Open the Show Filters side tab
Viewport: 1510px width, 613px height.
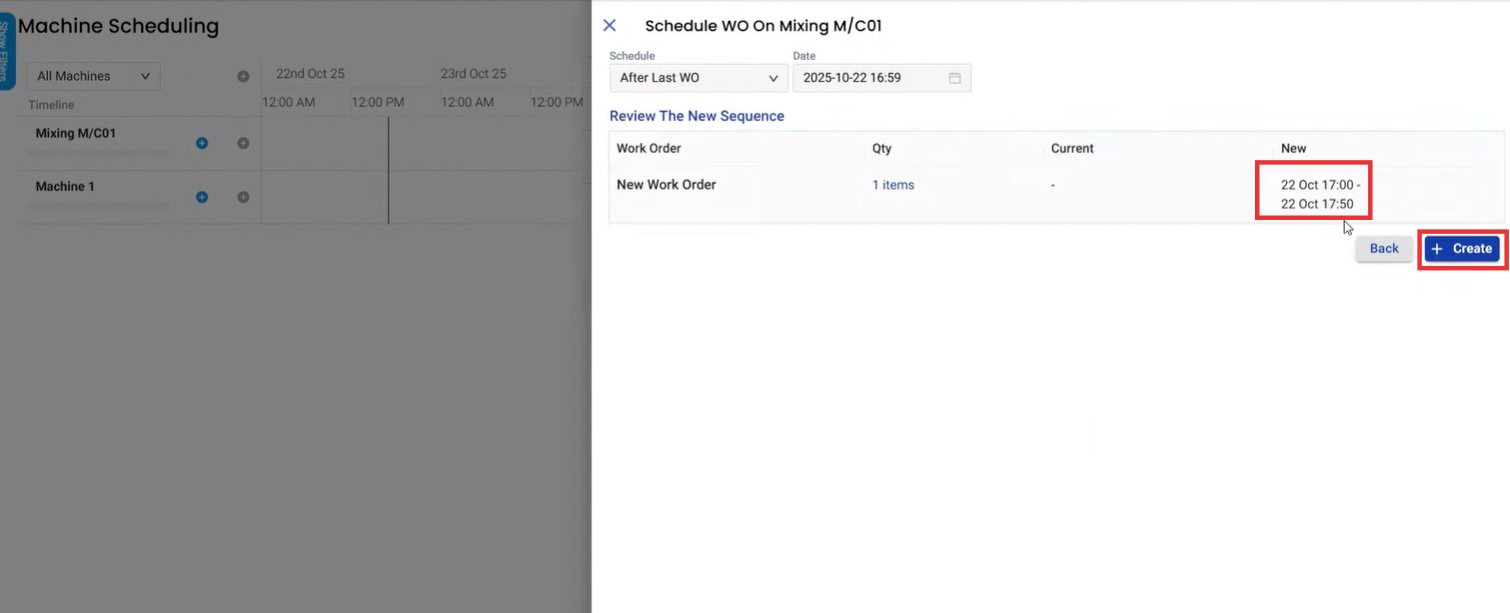7,50
